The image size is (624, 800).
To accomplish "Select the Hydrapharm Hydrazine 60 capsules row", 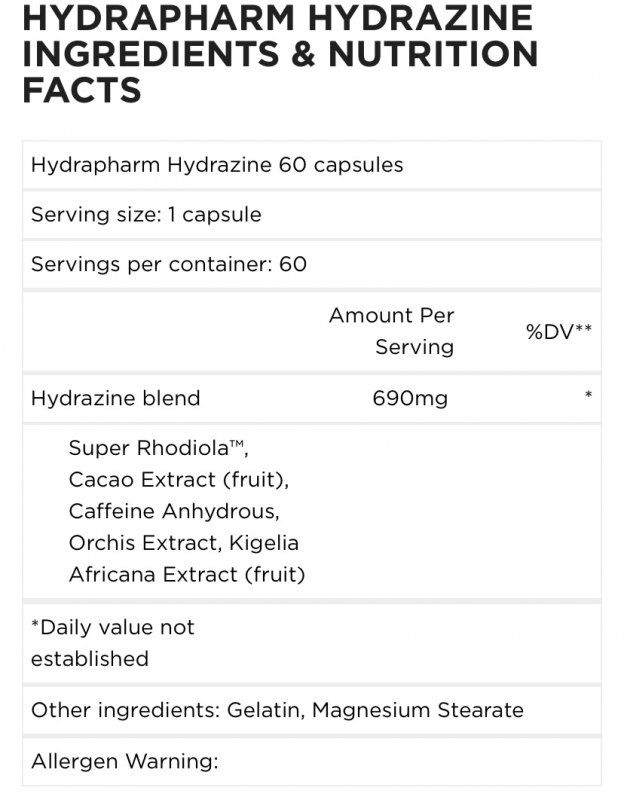I will (312, 165).
